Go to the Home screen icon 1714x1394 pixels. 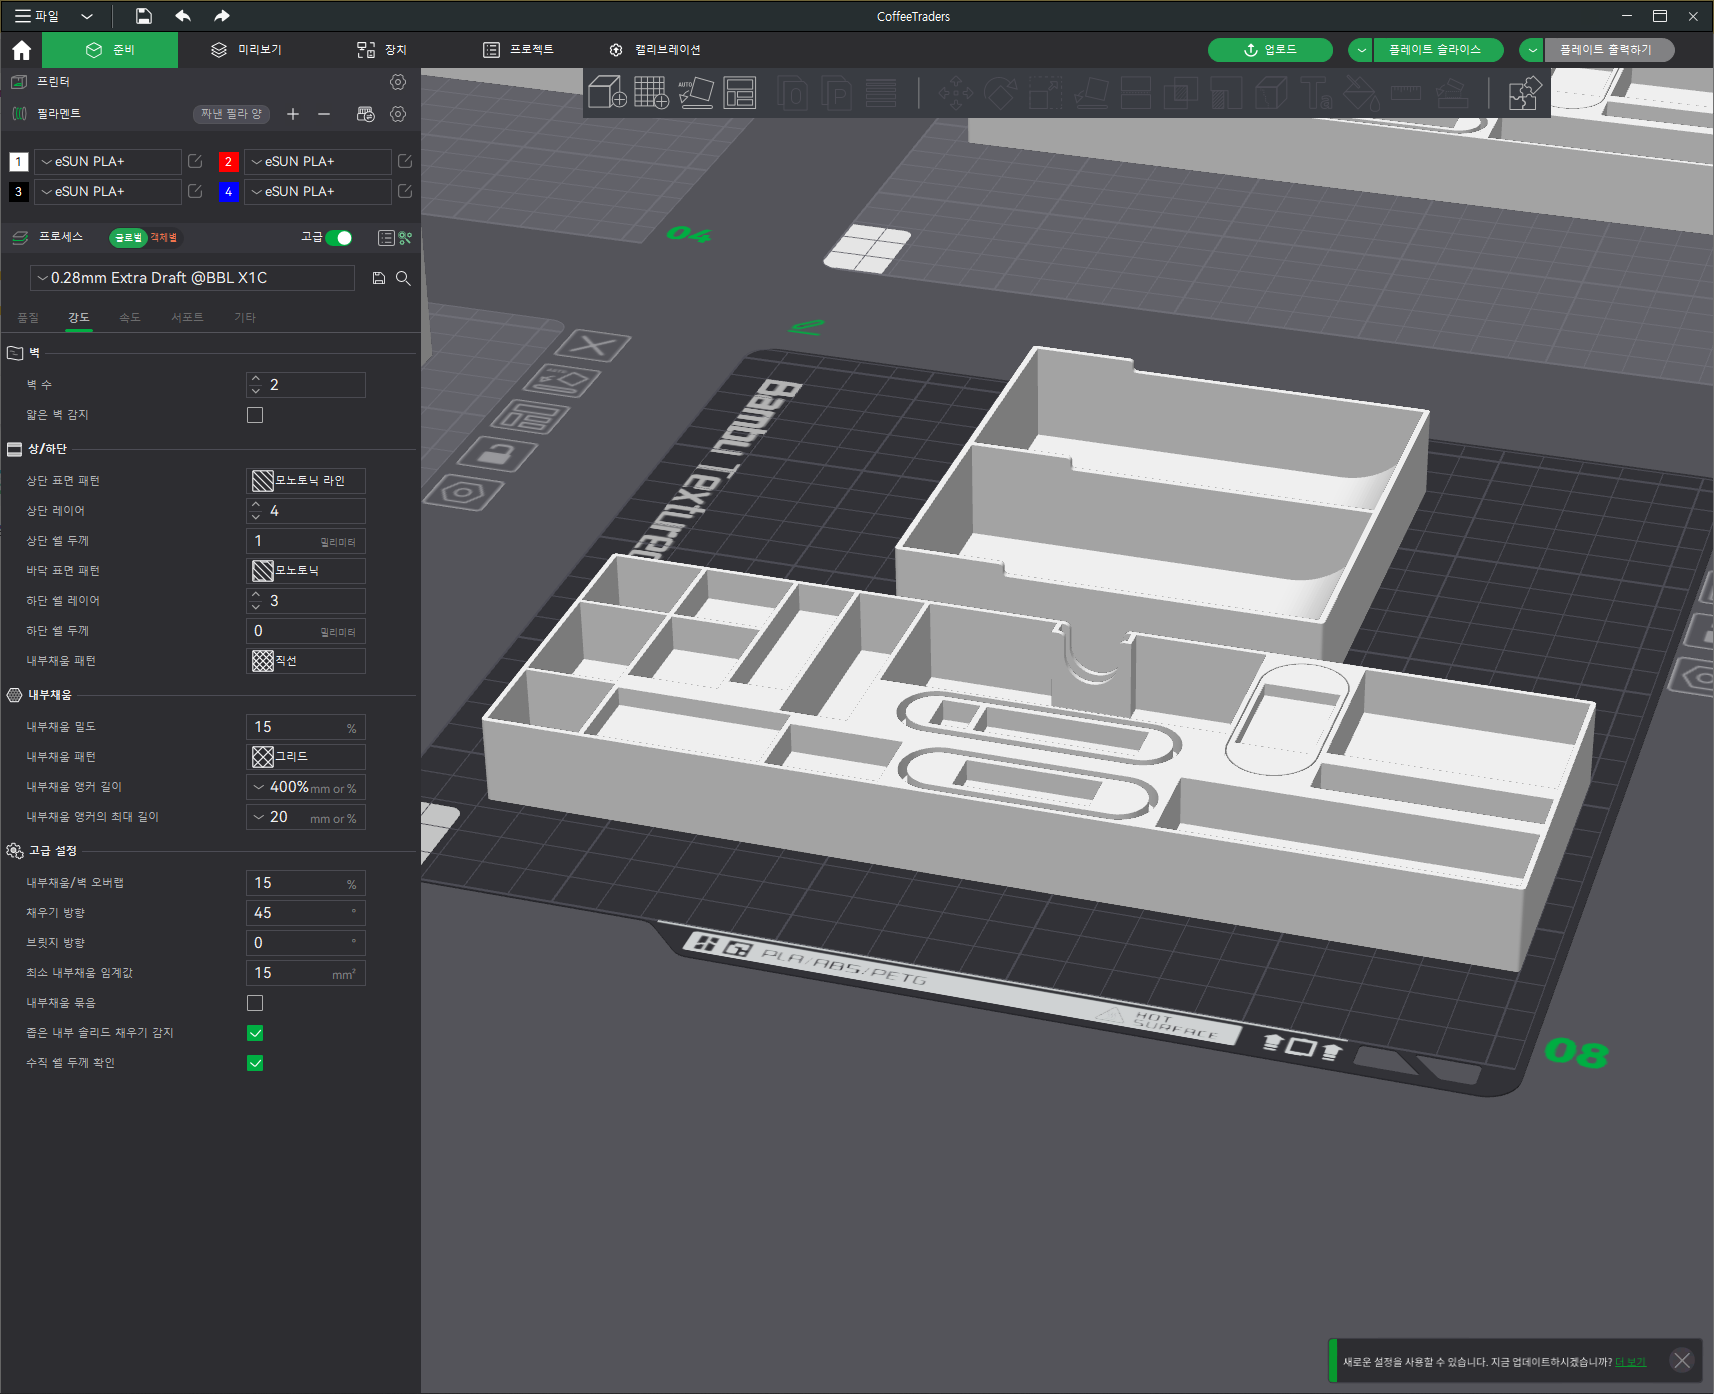22,50
